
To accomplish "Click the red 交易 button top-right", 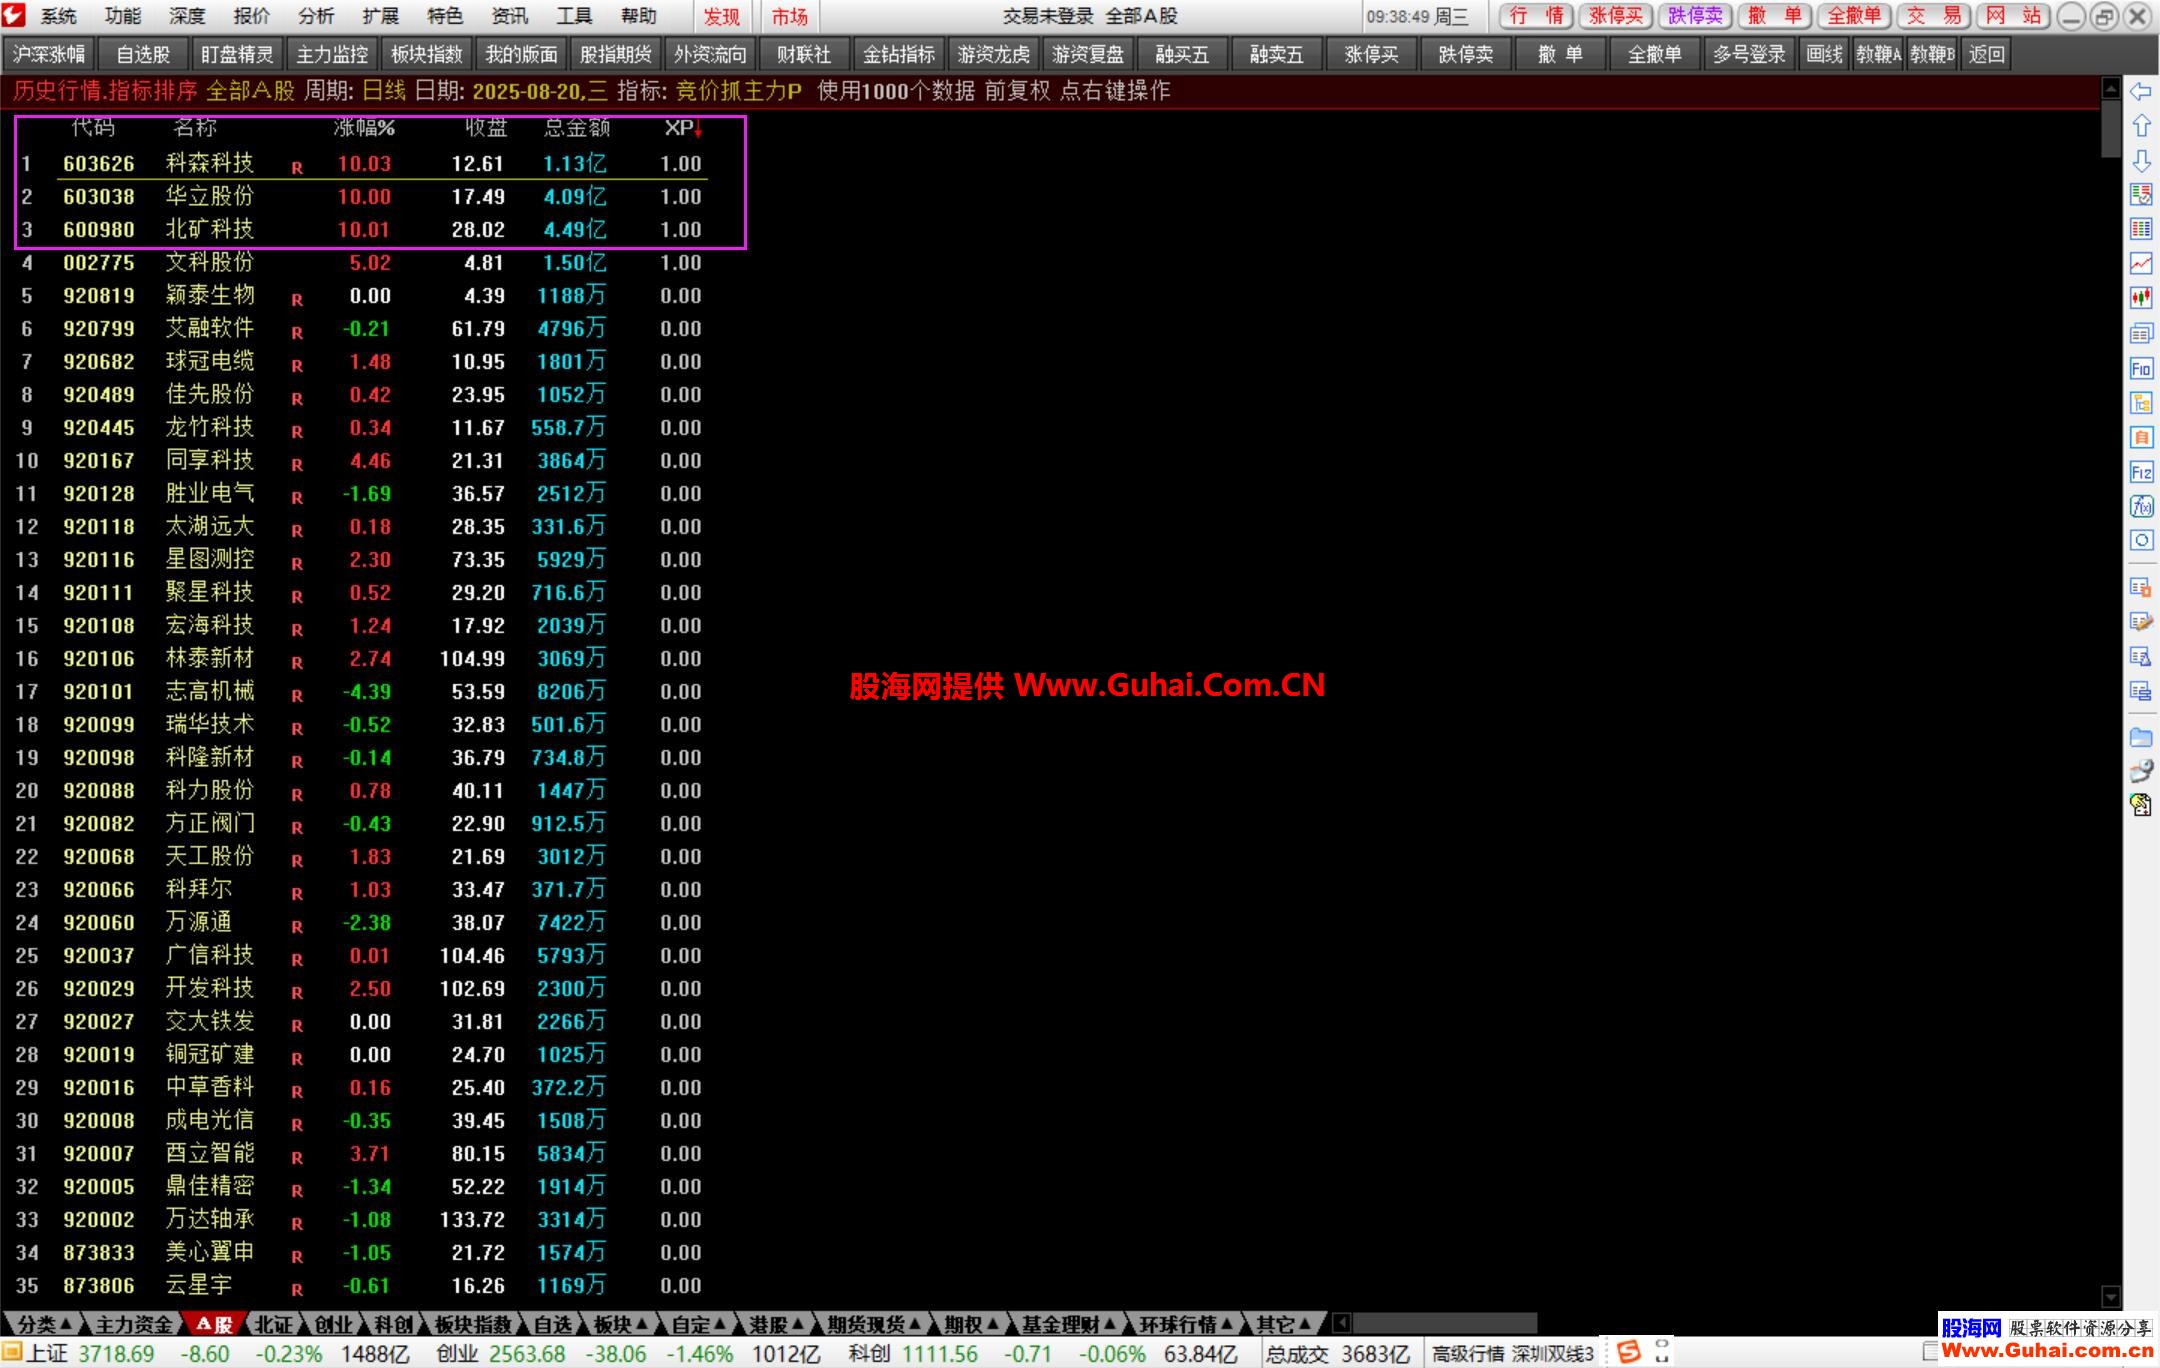I will click(1934, 16).
